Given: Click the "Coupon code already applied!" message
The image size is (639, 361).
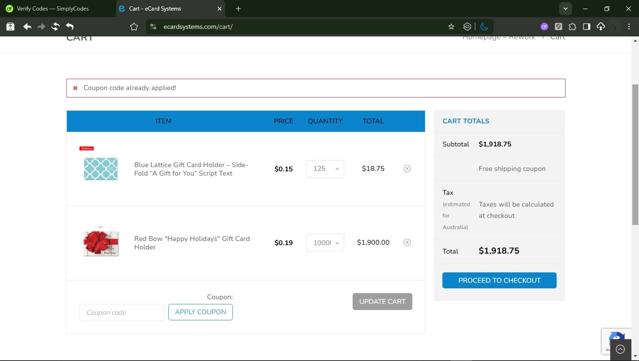Looking at the screenshot, I should click(x=130, y=88).
